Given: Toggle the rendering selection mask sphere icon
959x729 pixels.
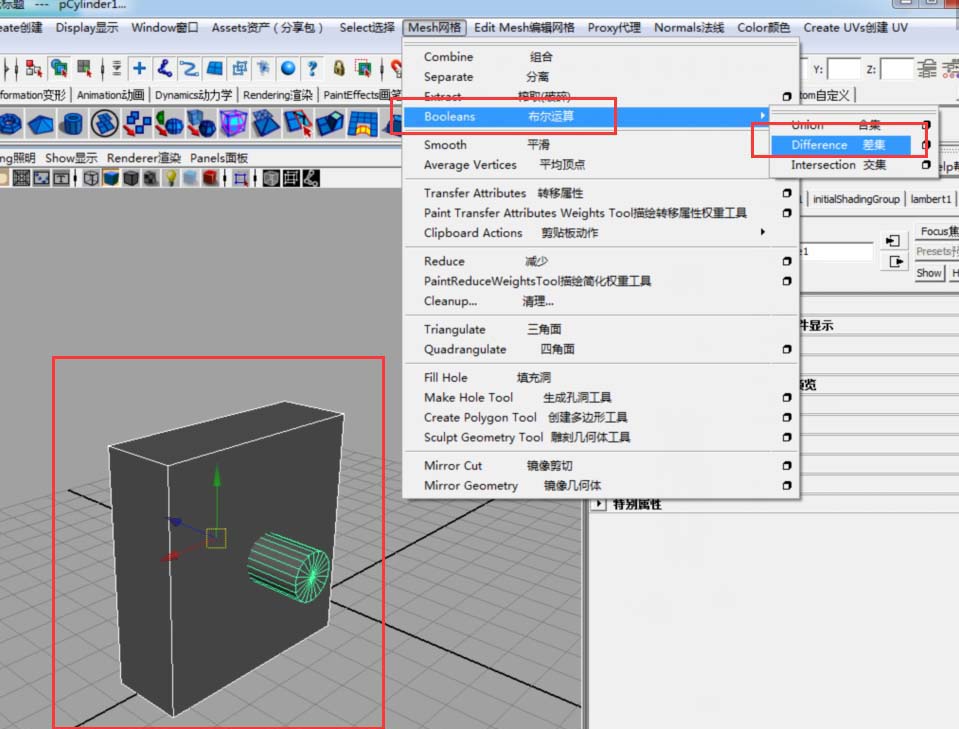Looking at the screenshot, I should pos(288,68).
